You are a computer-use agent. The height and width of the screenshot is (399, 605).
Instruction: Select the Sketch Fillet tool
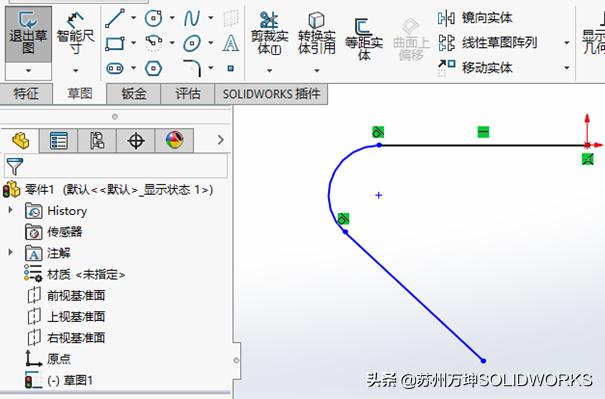click(192, 68)
